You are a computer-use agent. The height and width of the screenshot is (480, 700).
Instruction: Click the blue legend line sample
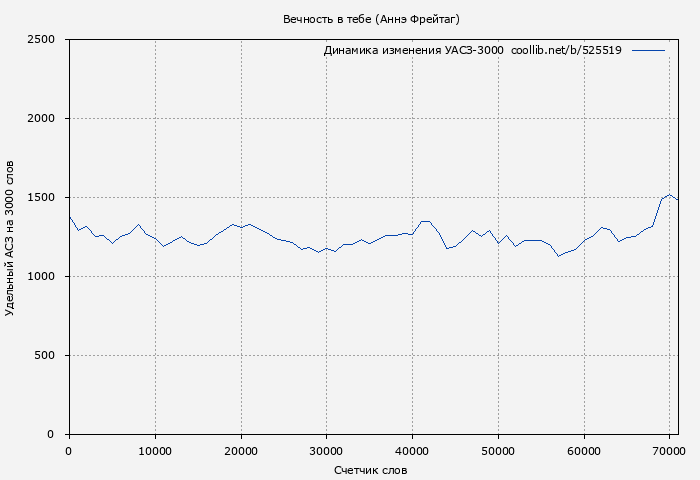[648, 50]
